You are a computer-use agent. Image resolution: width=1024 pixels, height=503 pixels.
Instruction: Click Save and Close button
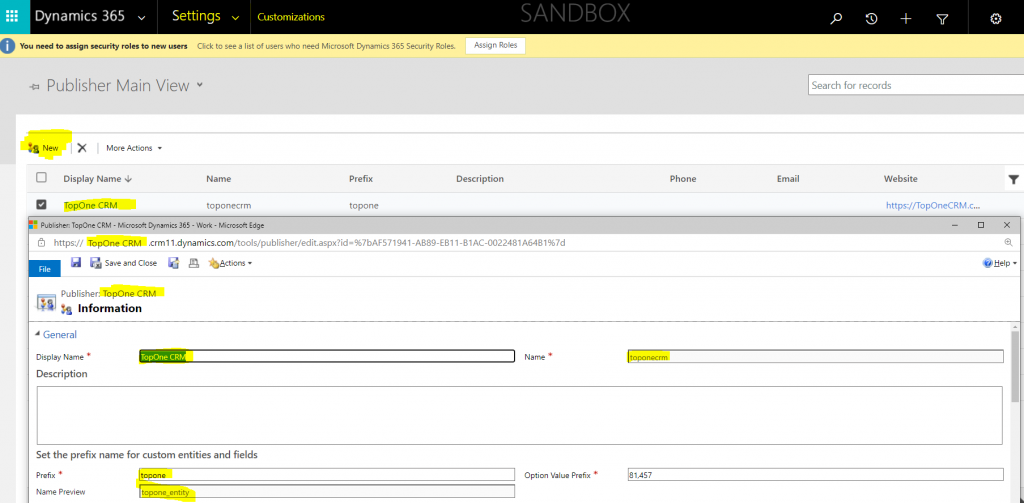click(123, 263)
